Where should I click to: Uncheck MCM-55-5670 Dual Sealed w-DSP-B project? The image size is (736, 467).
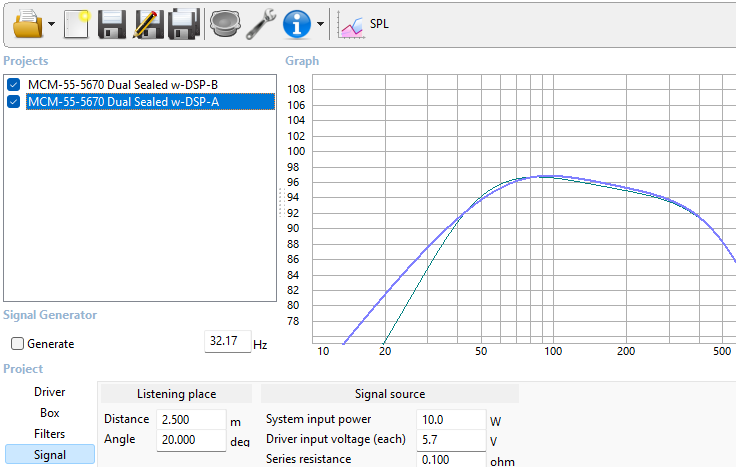pyautogui.click(x=14, y=84)
